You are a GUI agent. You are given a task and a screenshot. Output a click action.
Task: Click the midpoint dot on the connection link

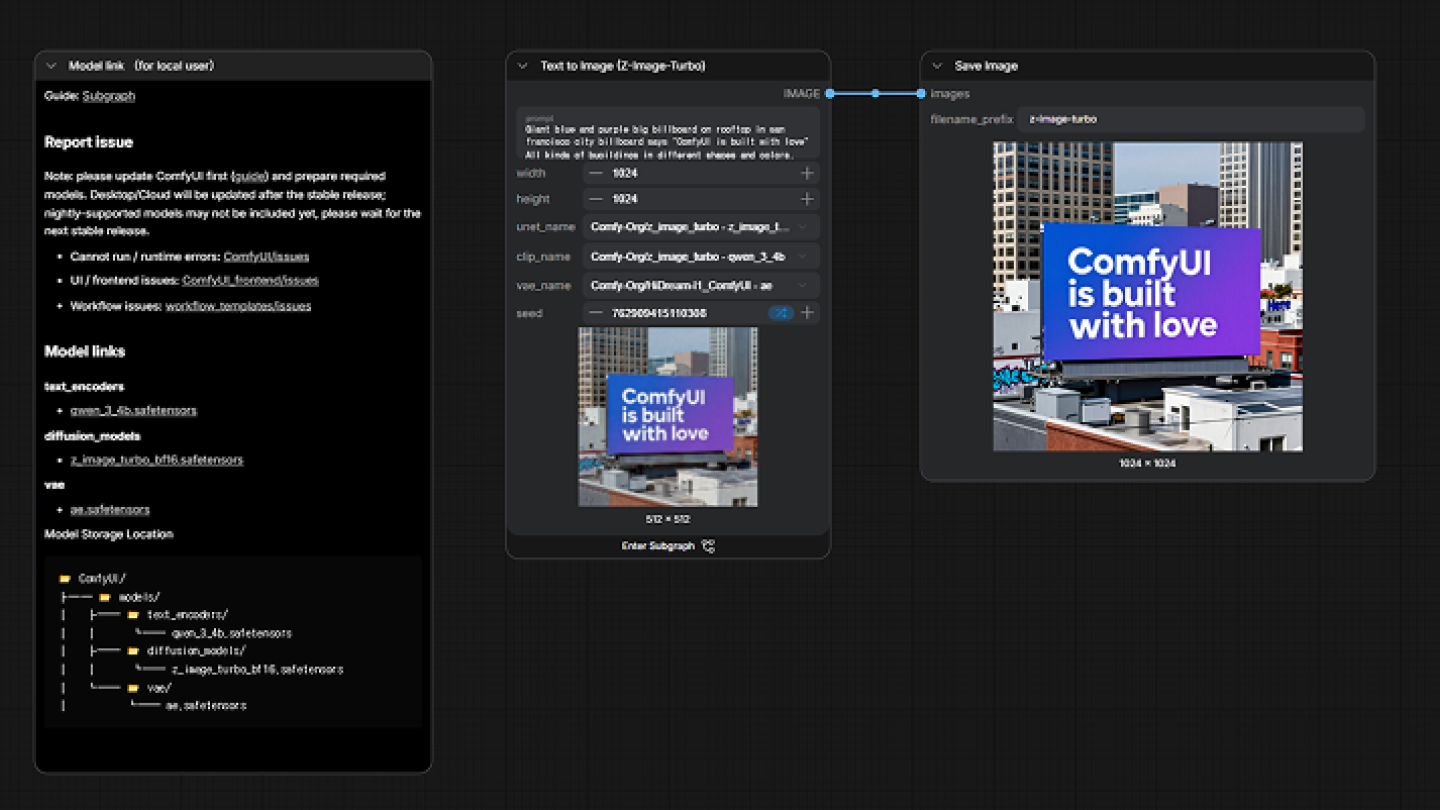coord(875,94)
